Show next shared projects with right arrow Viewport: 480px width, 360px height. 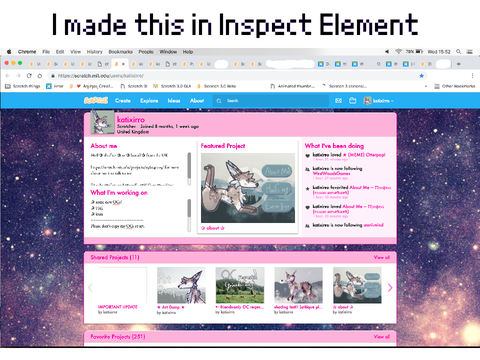coord(390,288)
